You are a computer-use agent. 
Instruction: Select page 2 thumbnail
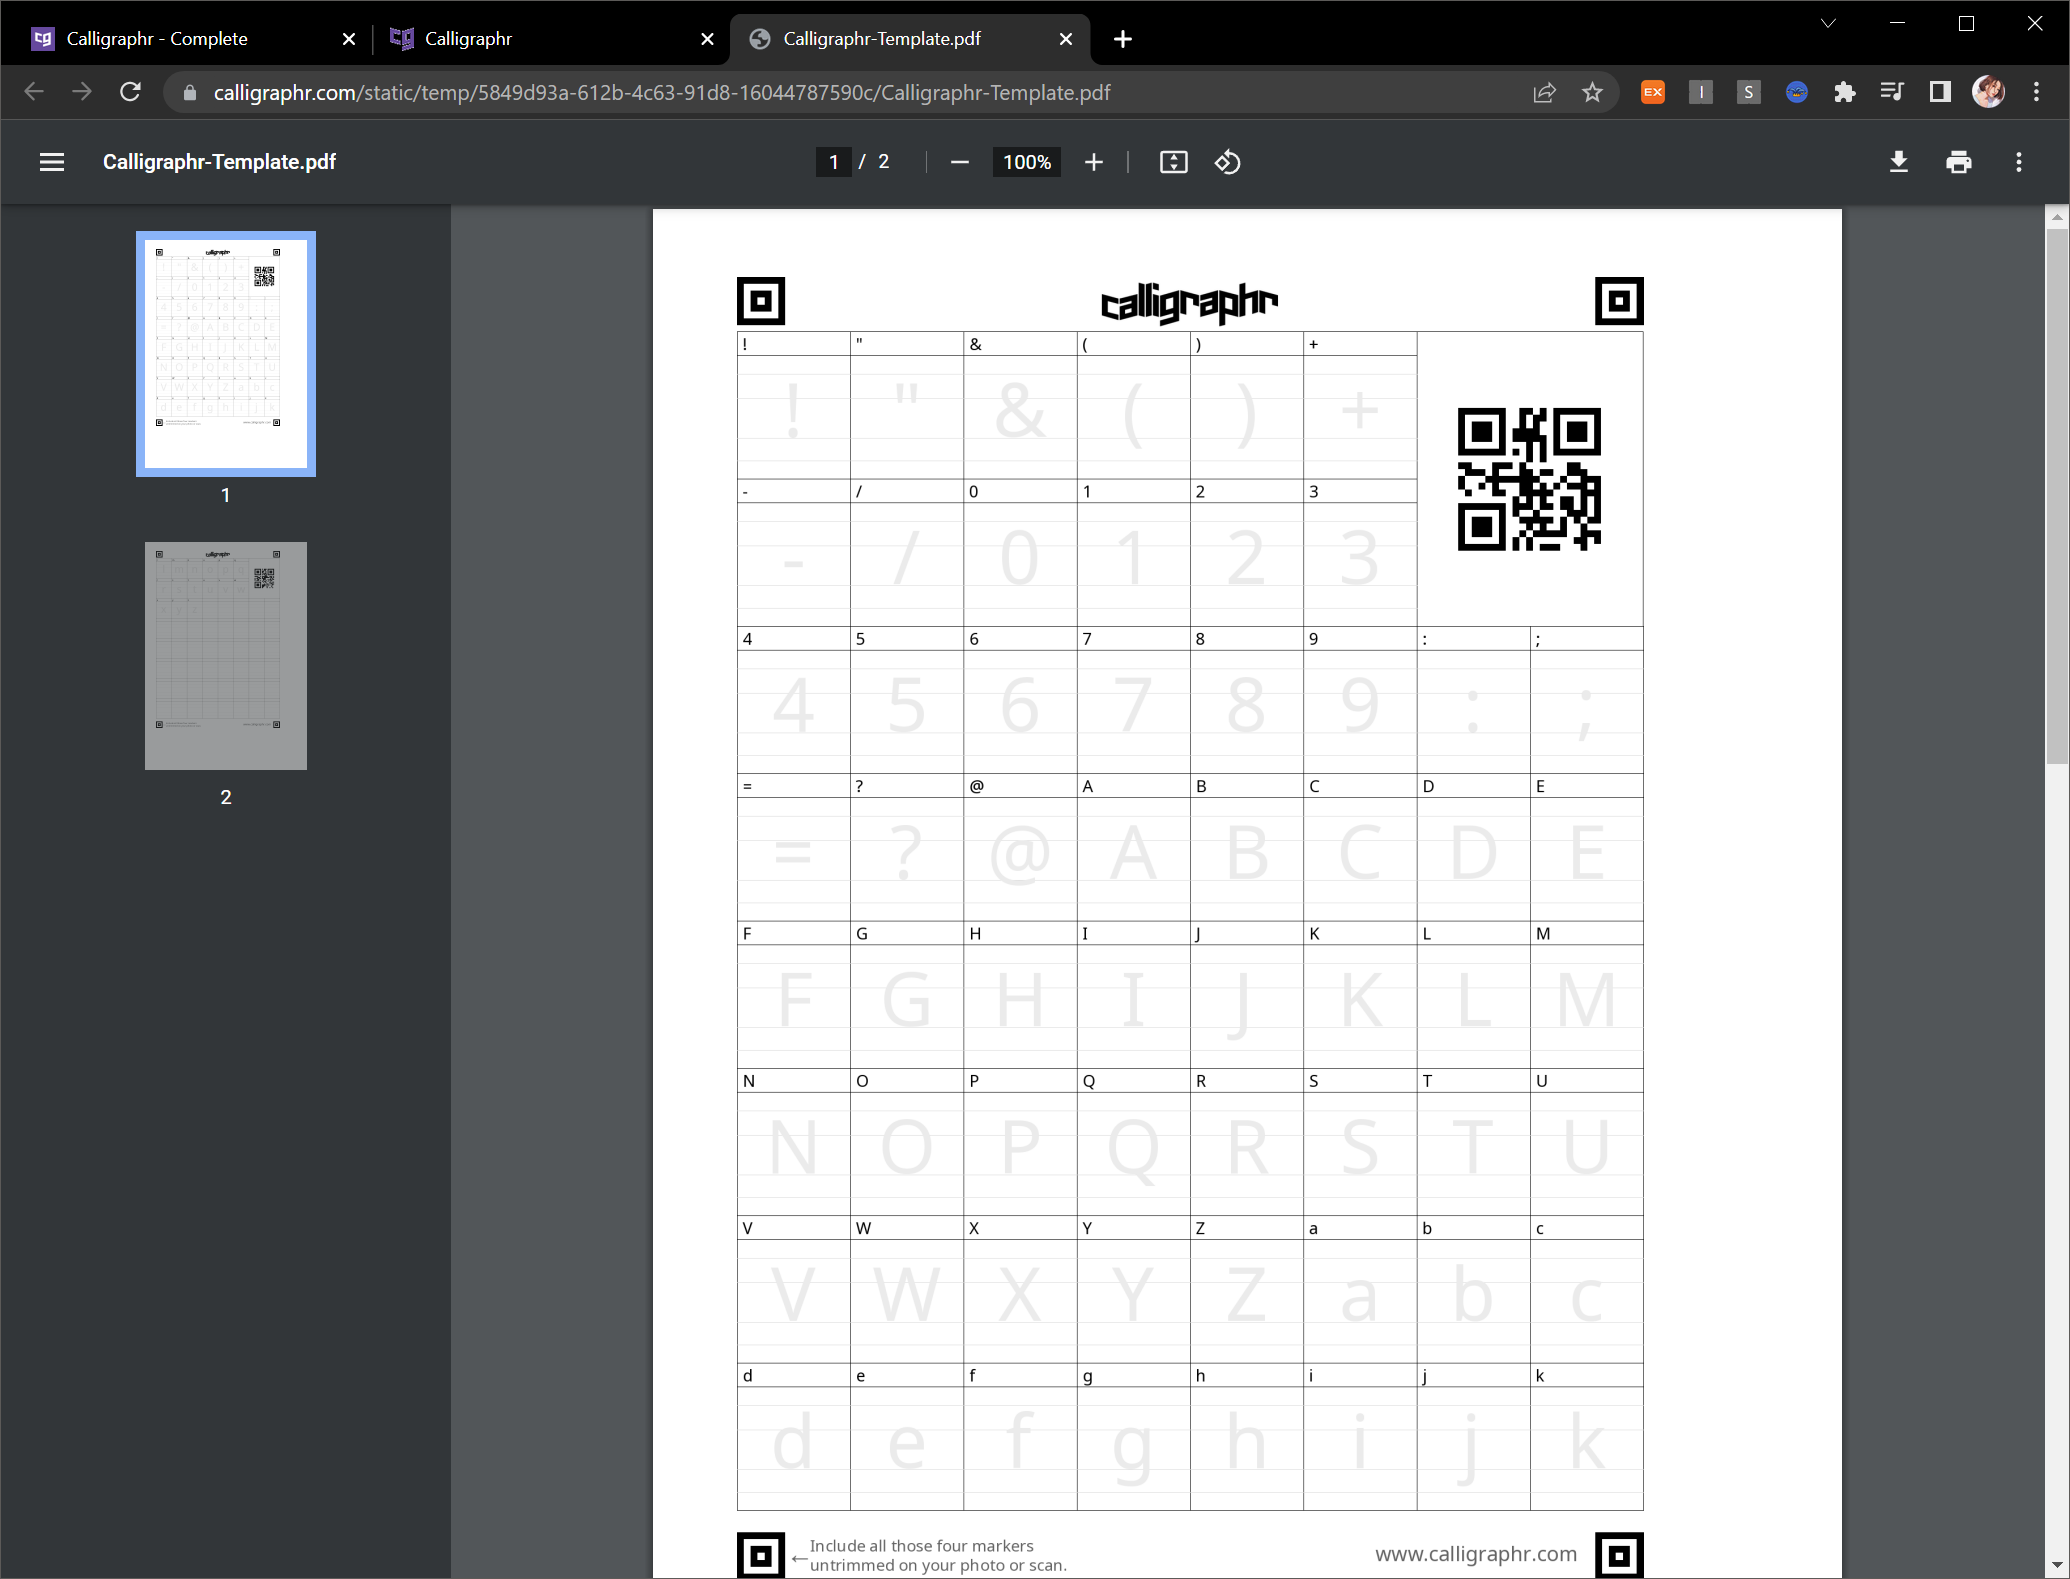(x=226, y=656)
